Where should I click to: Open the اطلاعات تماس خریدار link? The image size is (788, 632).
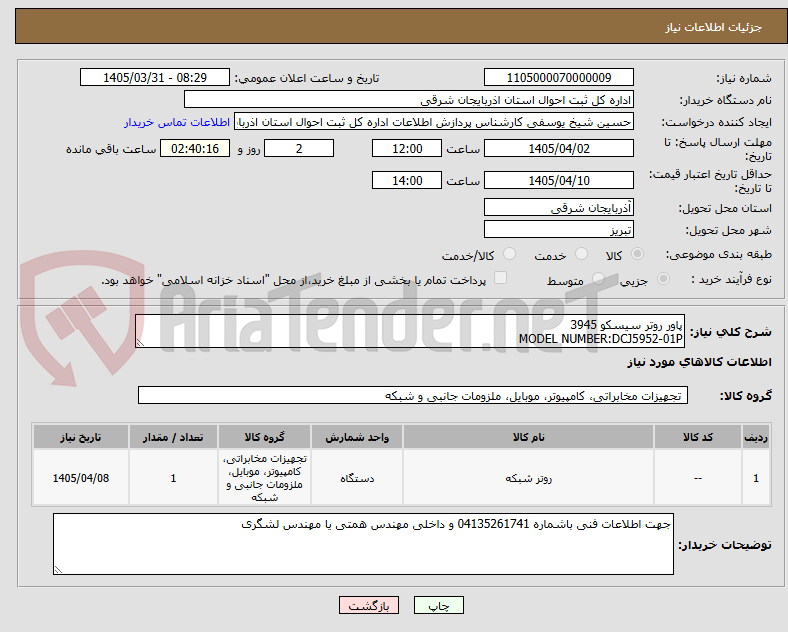coord(177,122)
